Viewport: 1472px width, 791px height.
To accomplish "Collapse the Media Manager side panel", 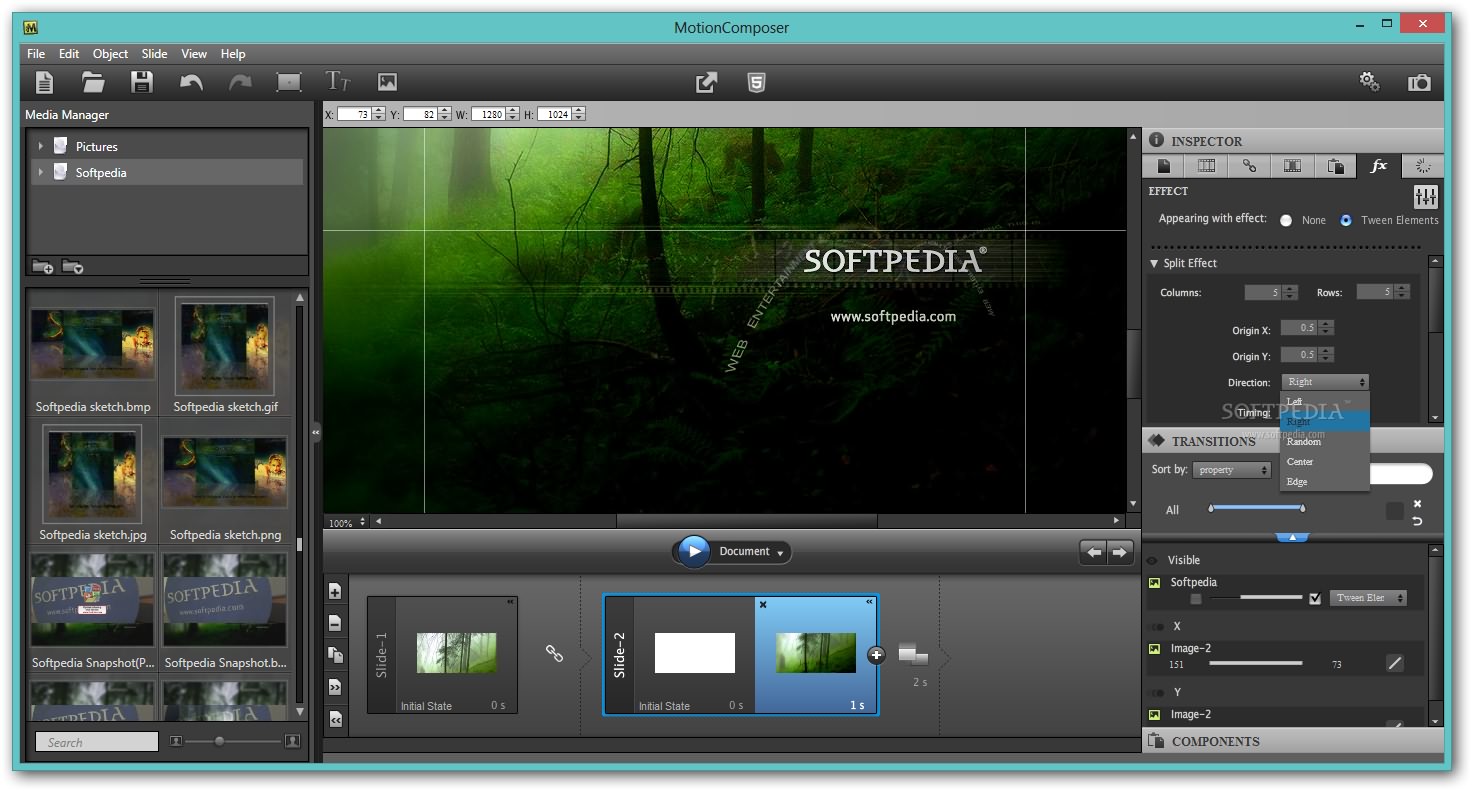I will [x=316, y=432].
